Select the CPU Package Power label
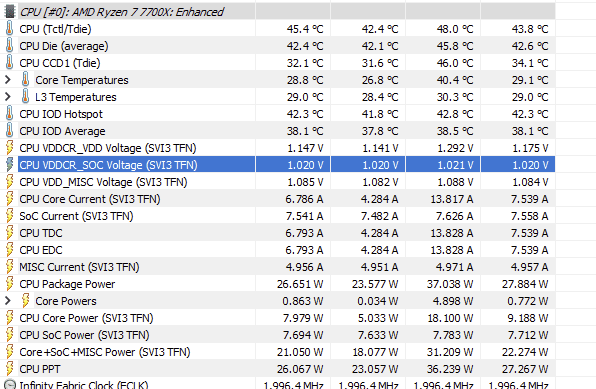Screen dimensions: 596x389 [x=67, y=284]
